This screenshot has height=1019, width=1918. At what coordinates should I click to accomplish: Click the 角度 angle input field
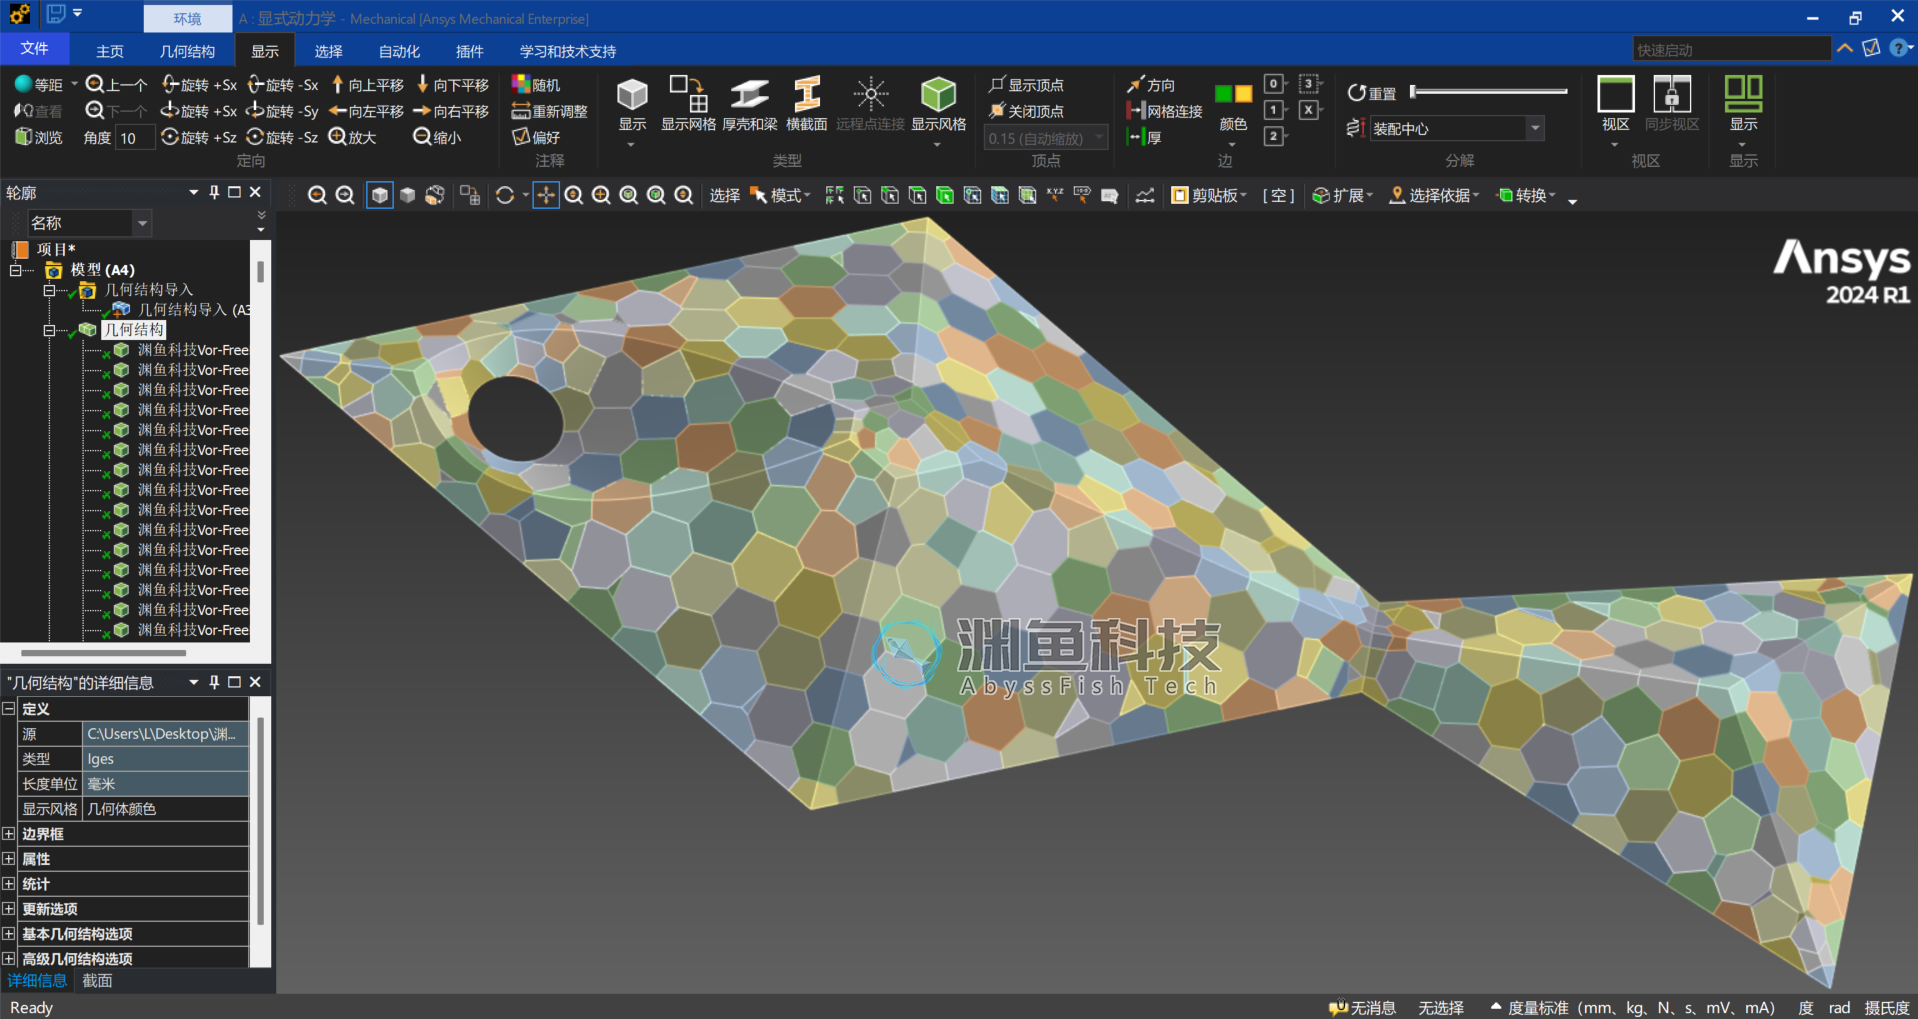pyautogui.click(x=135, y=138)
